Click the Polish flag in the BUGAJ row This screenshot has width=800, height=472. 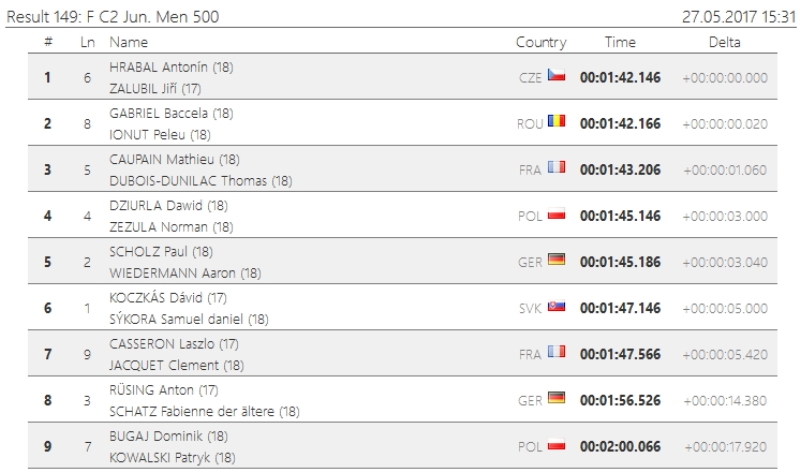556,446
